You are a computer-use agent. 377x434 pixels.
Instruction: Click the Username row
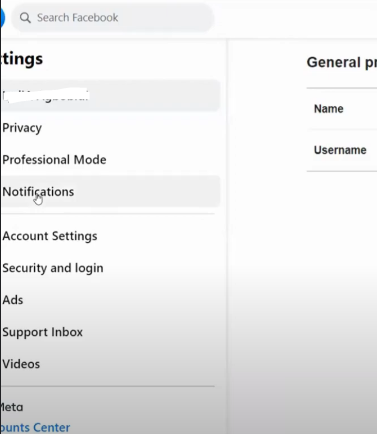tap(342, 150)
